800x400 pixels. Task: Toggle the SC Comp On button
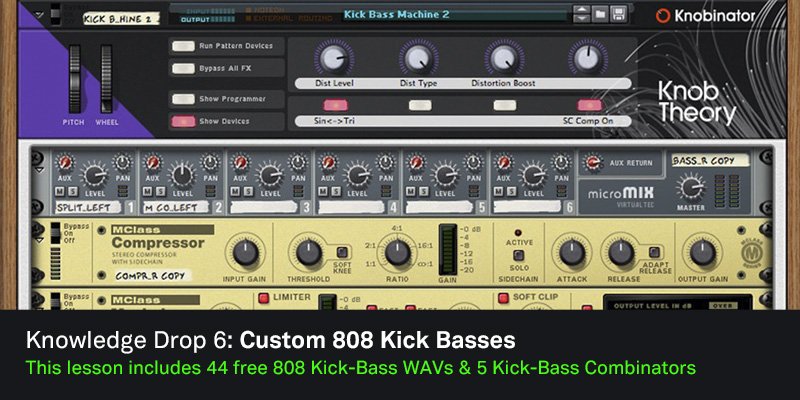(x=589, y=105)
